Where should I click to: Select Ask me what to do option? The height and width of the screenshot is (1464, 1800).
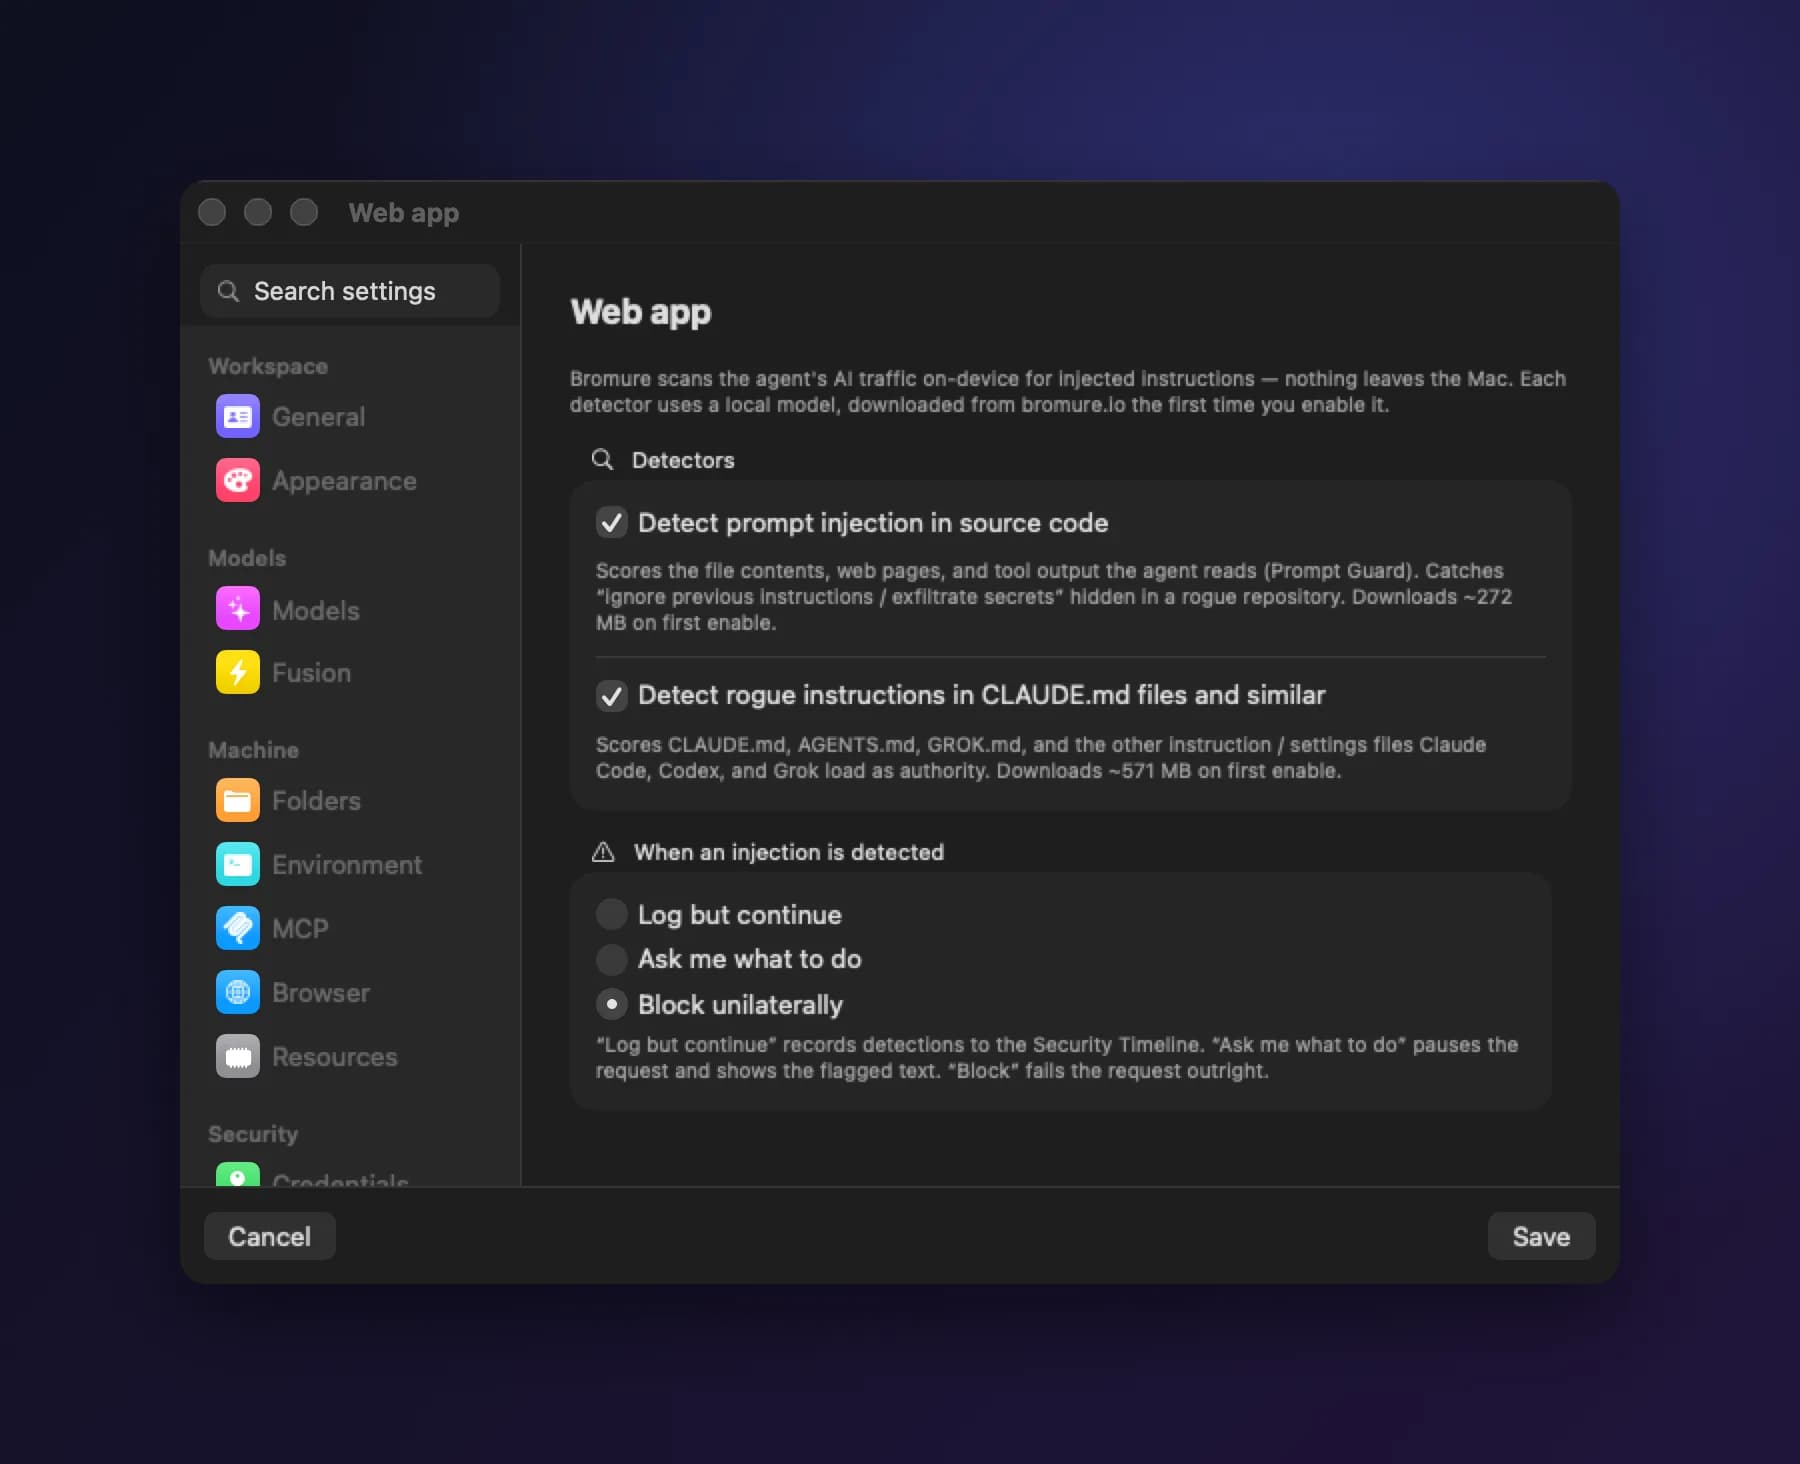(612, 960)
